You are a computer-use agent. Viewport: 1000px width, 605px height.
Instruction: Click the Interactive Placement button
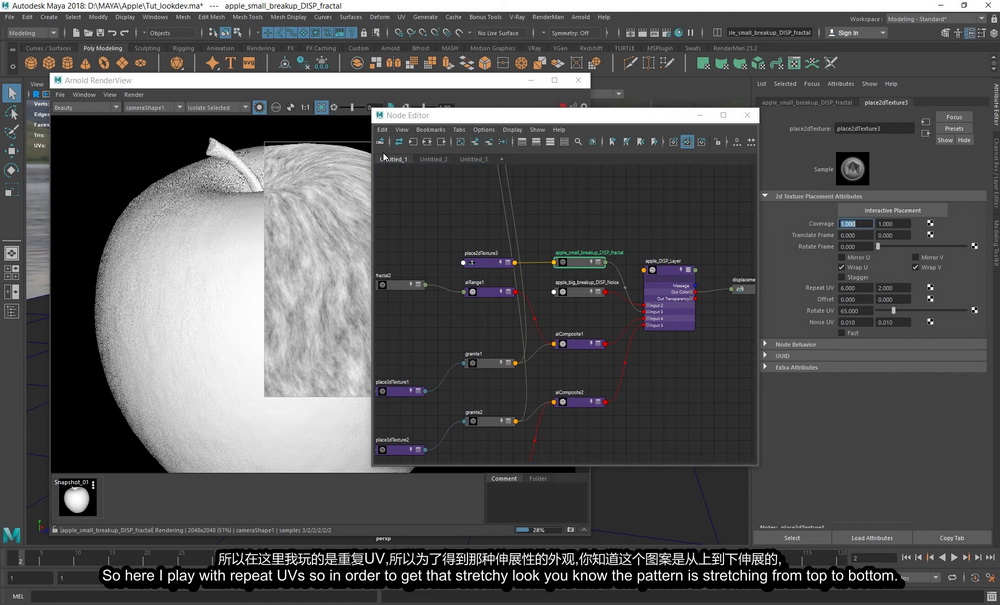point(892,210)
